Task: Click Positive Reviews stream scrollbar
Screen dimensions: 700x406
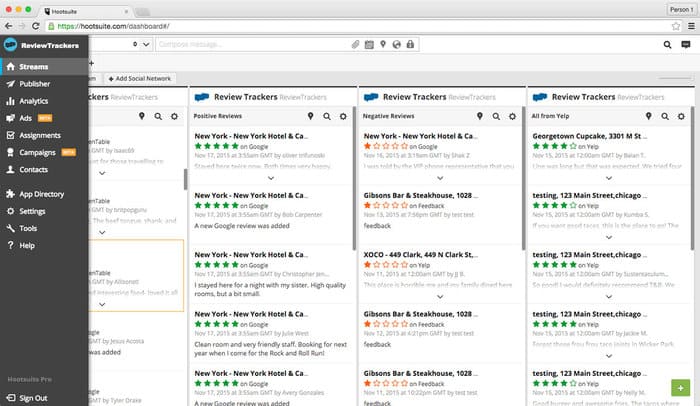Action: 354,178
